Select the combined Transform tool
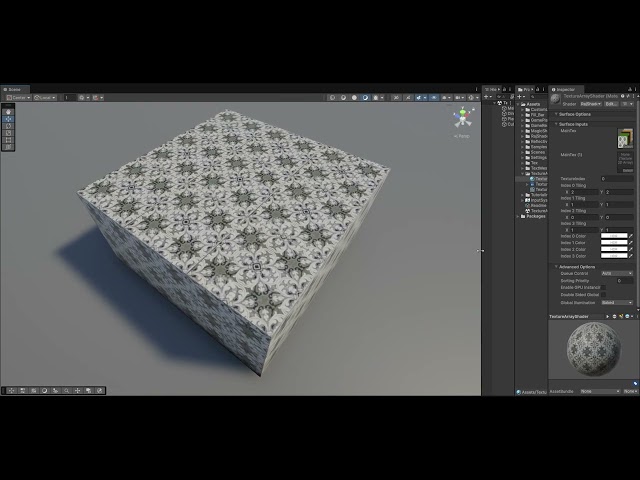 pyautogui.click(x=8, y=147)
